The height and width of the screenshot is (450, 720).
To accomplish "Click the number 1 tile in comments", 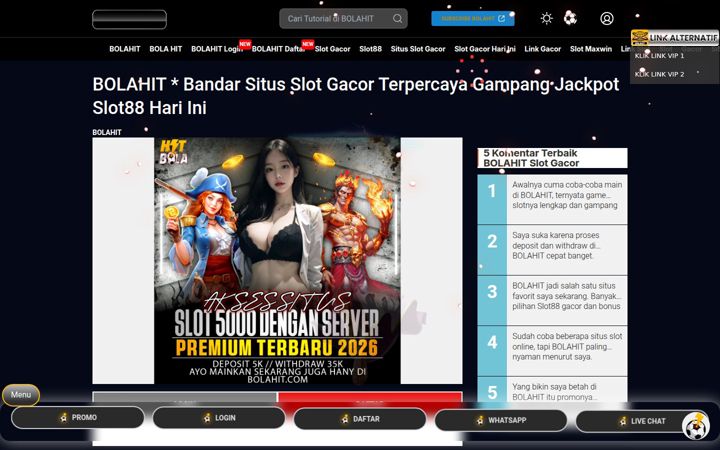I will [492, 199].
